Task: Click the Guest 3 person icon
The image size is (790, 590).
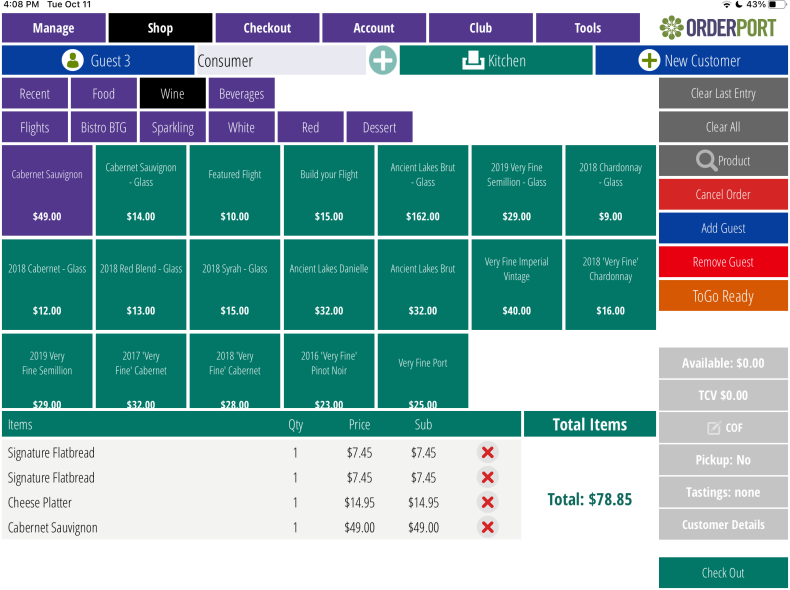Action: (73, 60)
